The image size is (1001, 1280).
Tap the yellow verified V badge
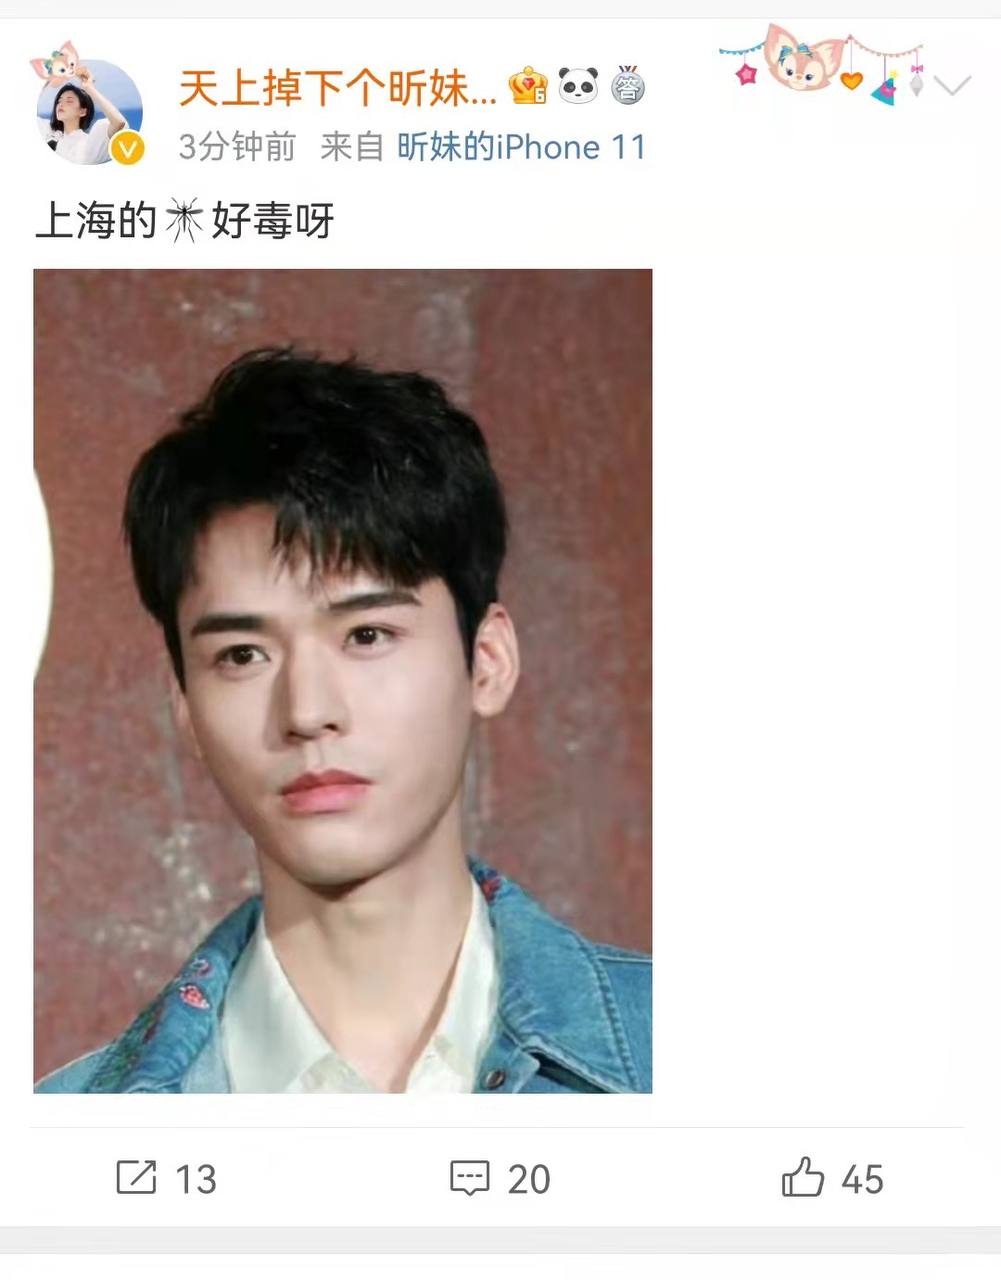(x=128, y=149)
